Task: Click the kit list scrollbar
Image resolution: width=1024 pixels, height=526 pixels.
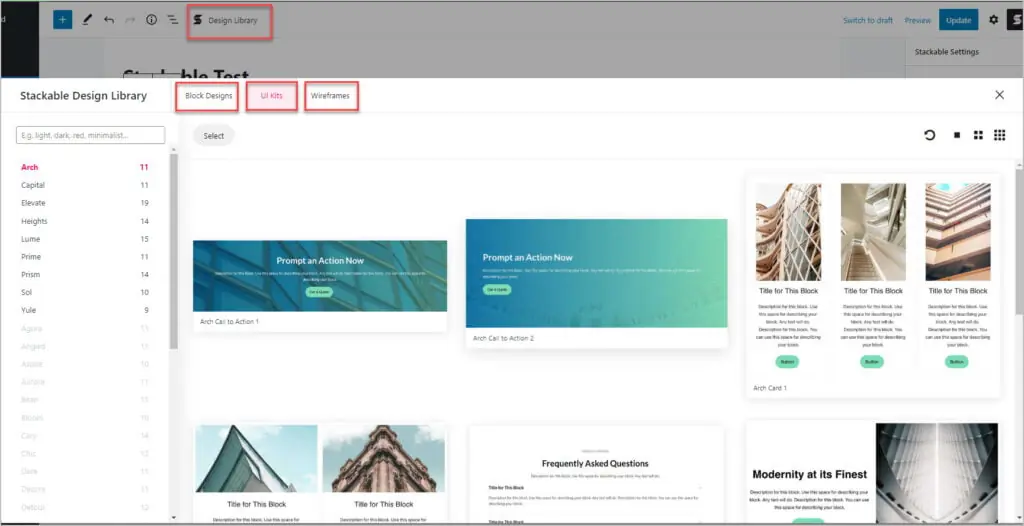Action: tap(174, 252)
